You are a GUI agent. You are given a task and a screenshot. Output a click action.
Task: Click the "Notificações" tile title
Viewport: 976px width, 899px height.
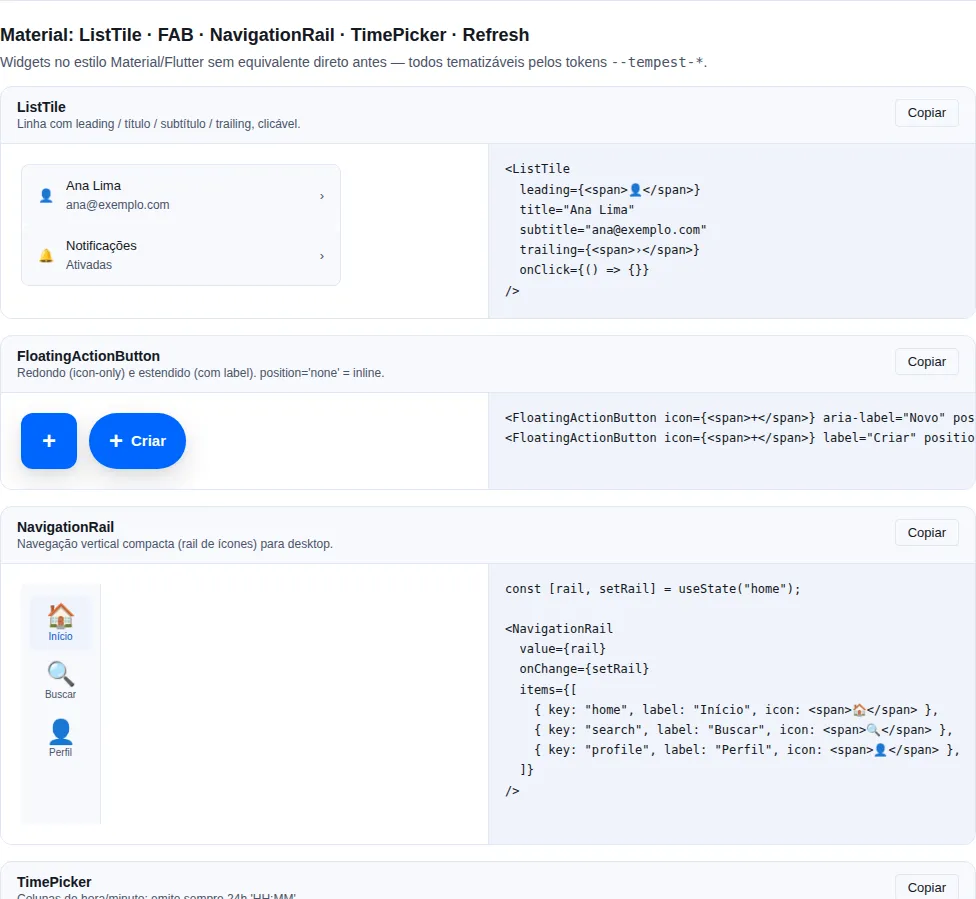[101, 245]
